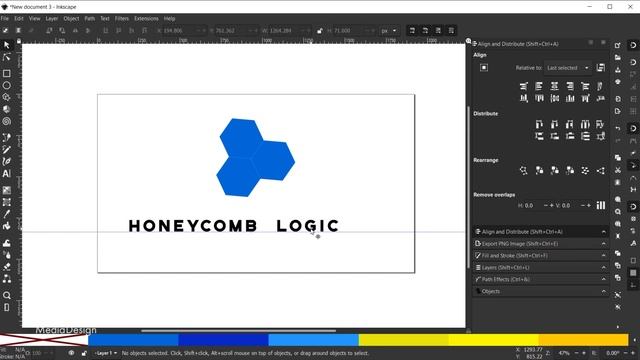Click the Remove overlaps apply icon
Viewport: 640px width, 360px height.
601,205
